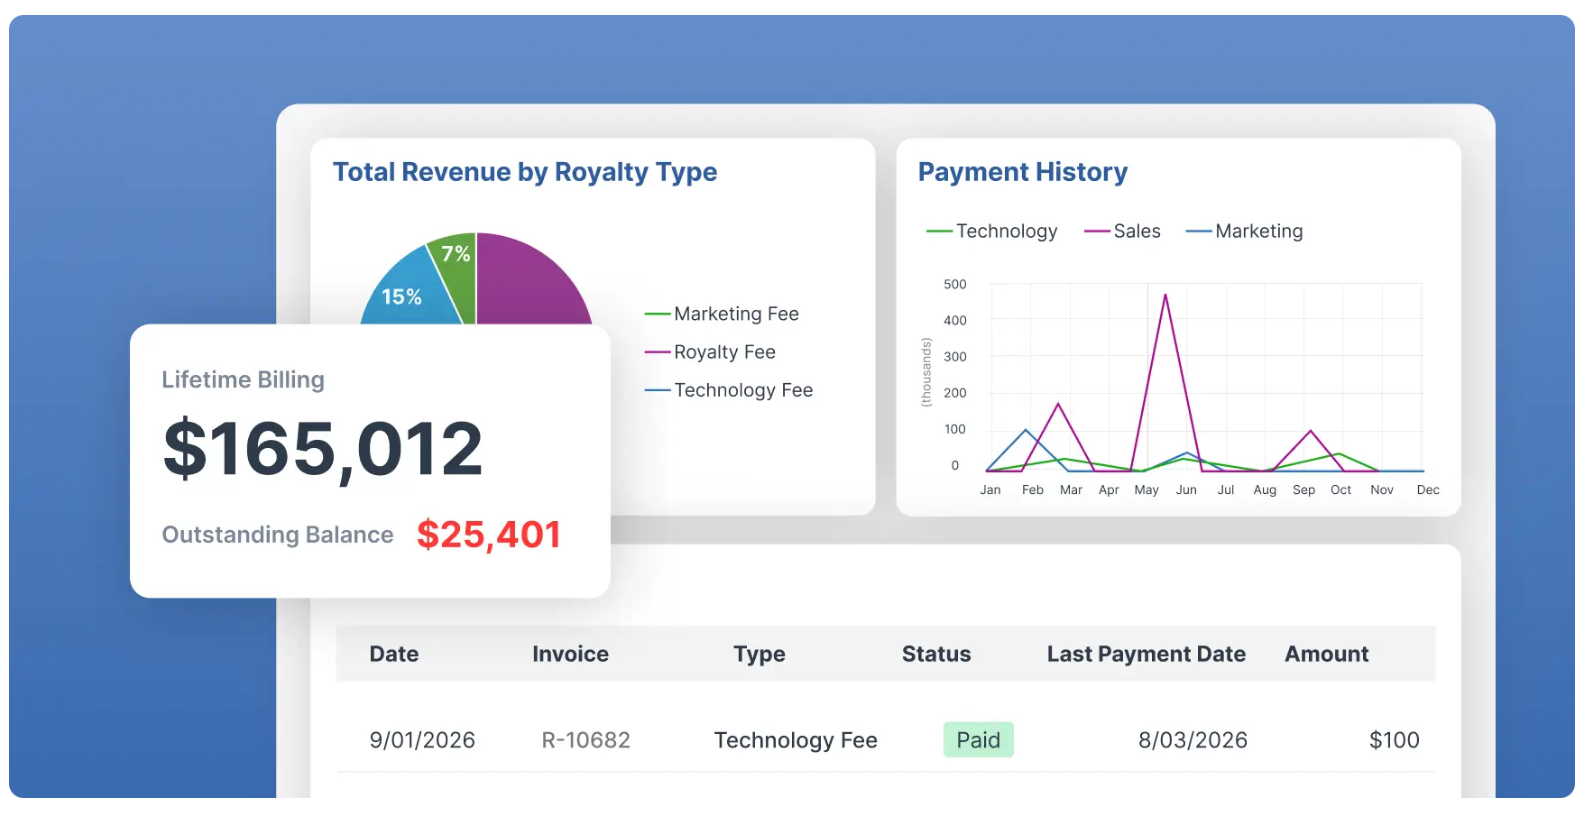
Task: Toggle the Marketing series in Payment History legend
Action: (x=1245, y=231)
